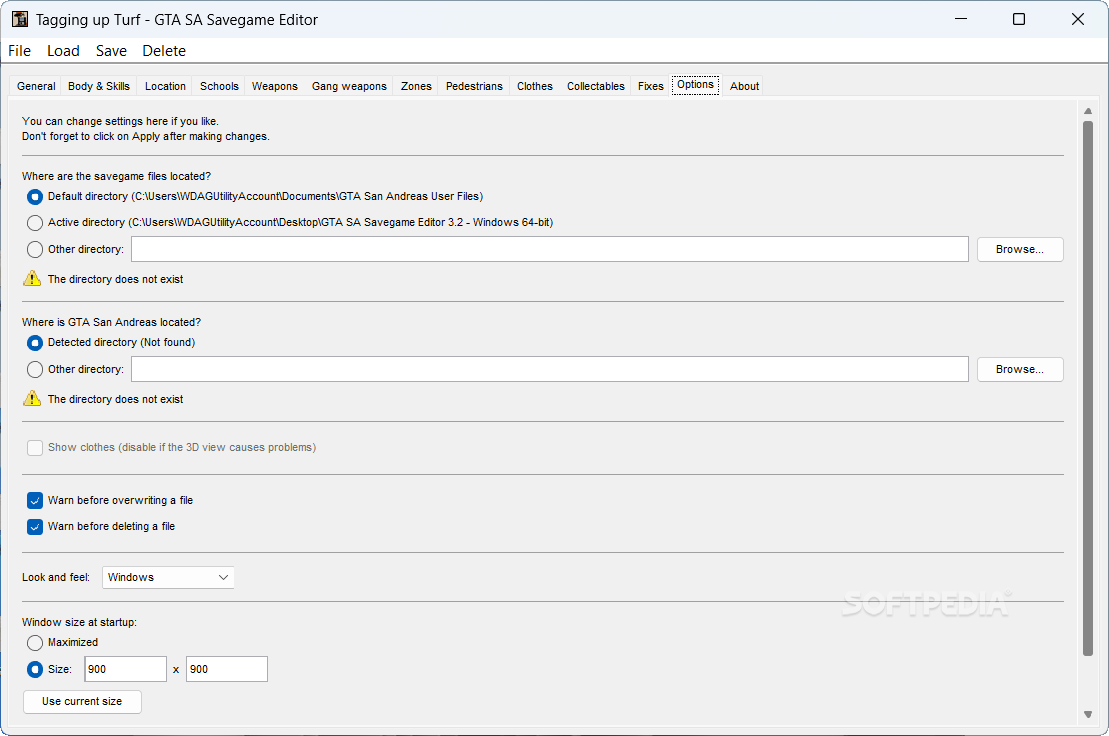Screen dimensions: 1109x736
Task: Click the GTA San Andreas directory text field
Action: (550, 370)
